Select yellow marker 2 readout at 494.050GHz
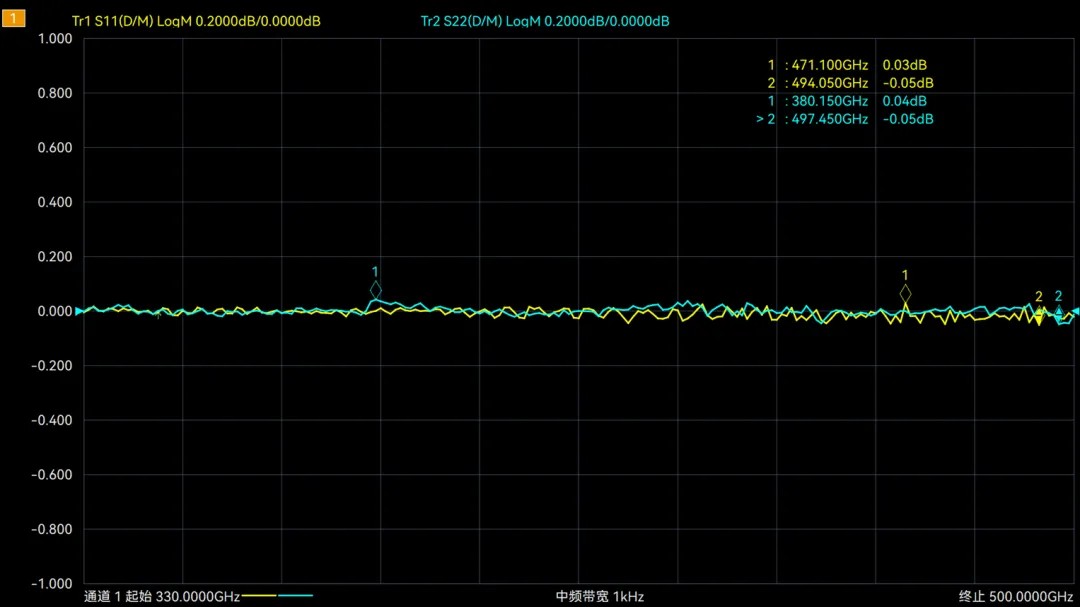1080x607 pixels. tap(849, 83)
